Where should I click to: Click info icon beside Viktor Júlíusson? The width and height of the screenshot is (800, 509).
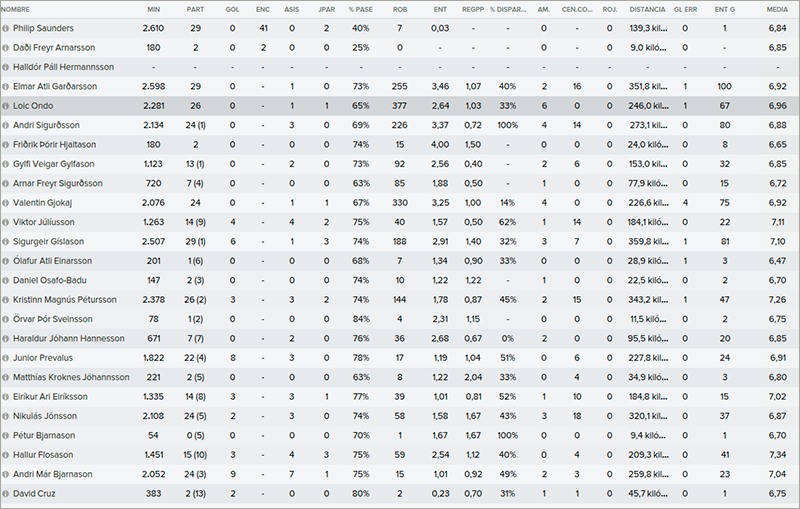click(x=6, y=222)
